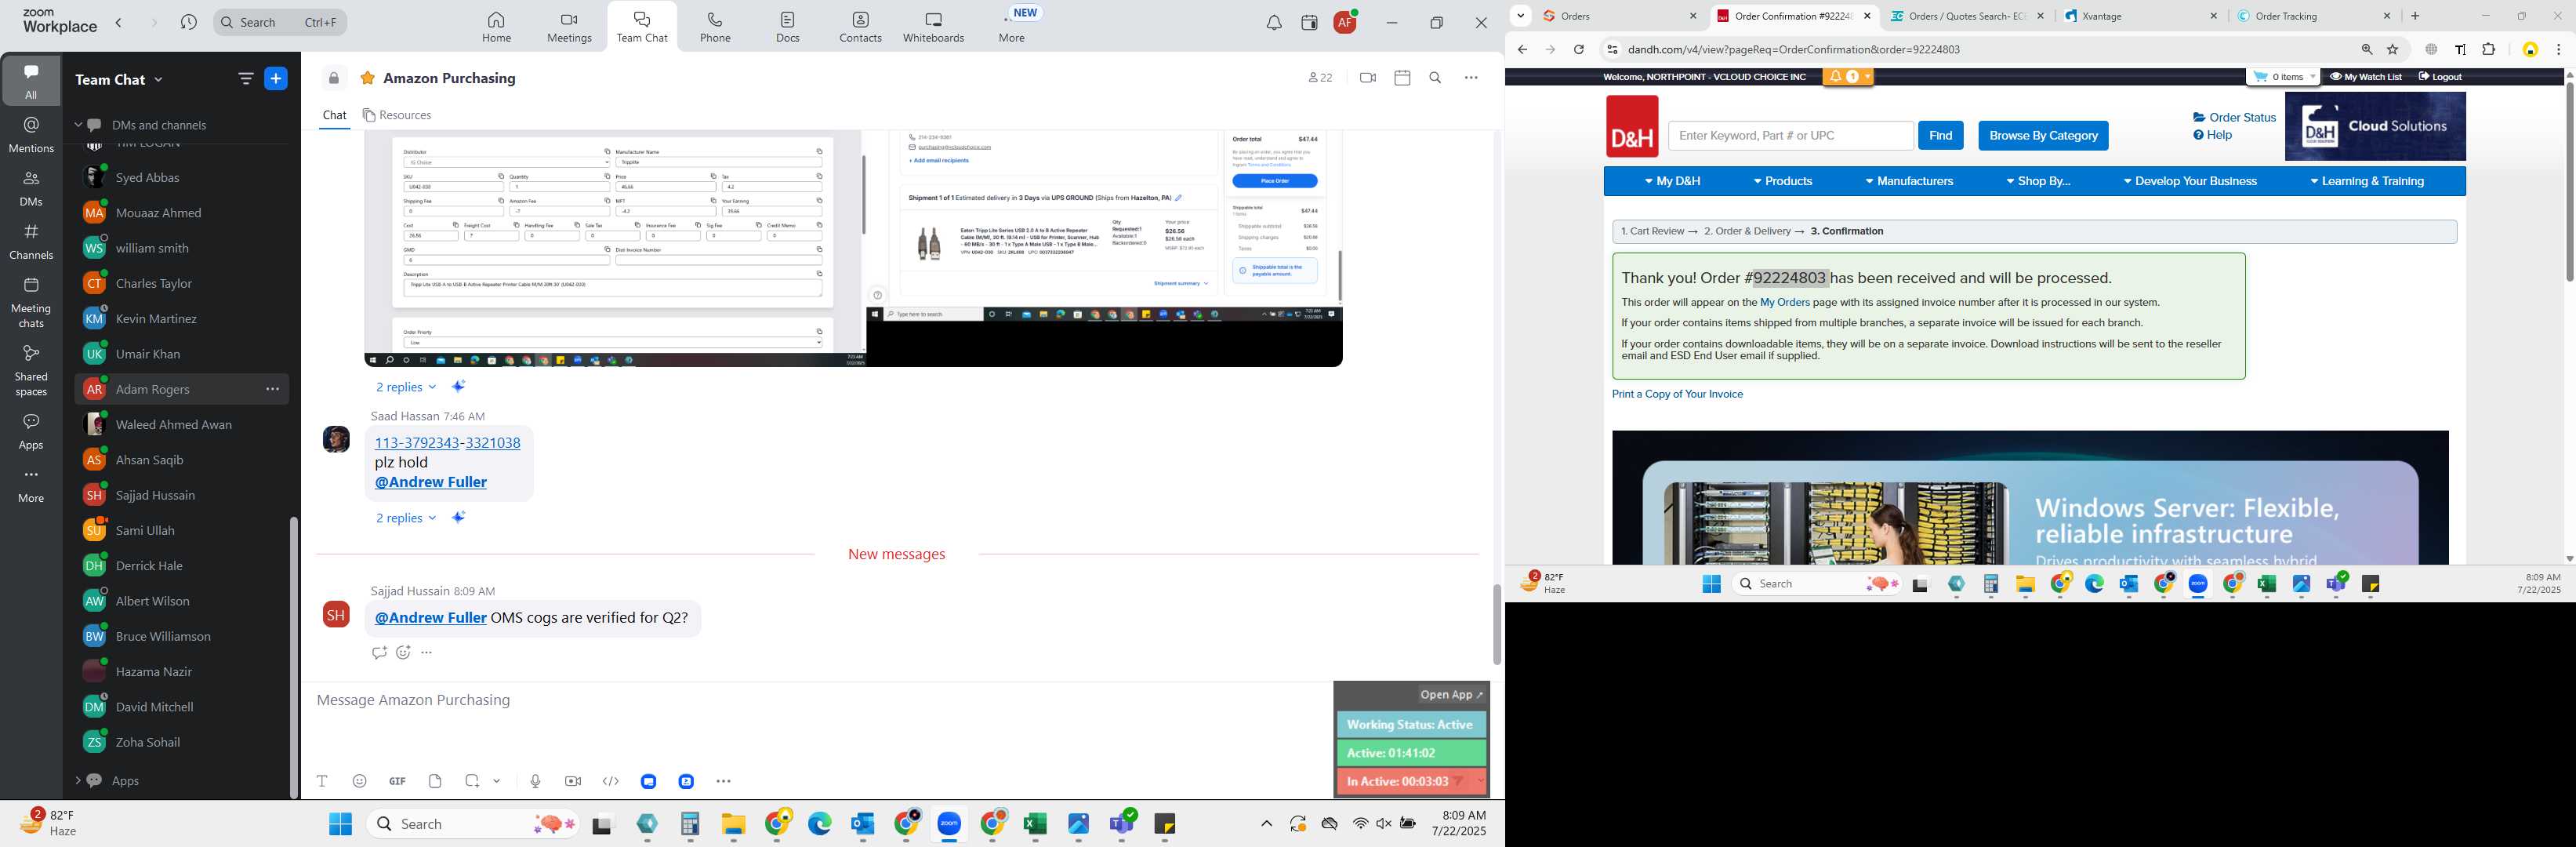Viewport: 2576px width, 847px height.
Task: Insert a code snippet with the code icon
Action: pos(611,781)
